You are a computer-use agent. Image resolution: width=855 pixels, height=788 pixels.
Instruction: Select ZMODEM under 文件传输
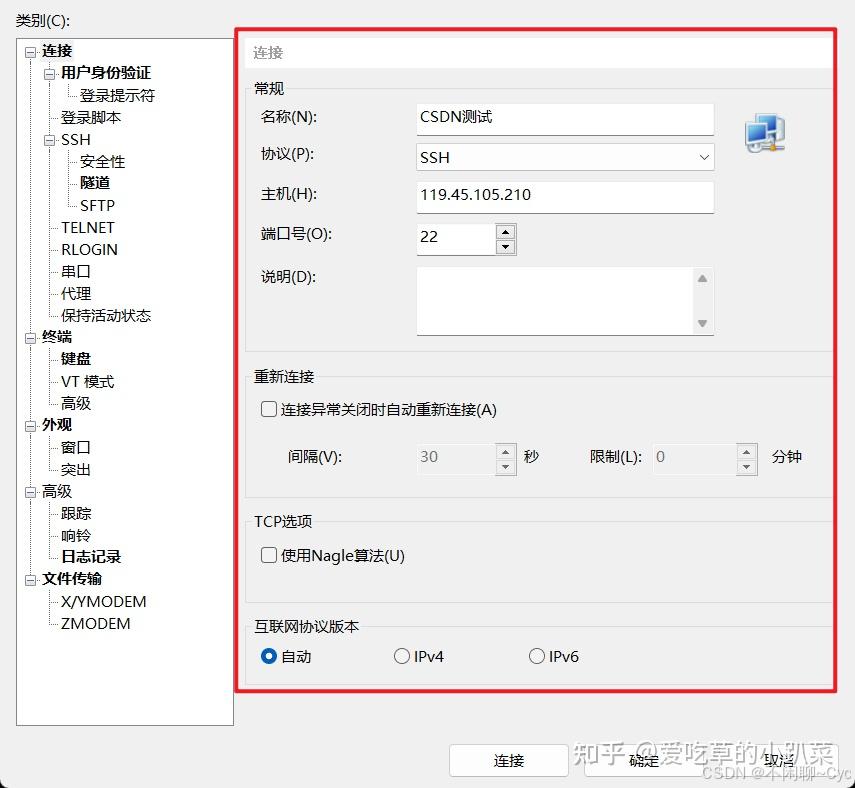(103, 623)
